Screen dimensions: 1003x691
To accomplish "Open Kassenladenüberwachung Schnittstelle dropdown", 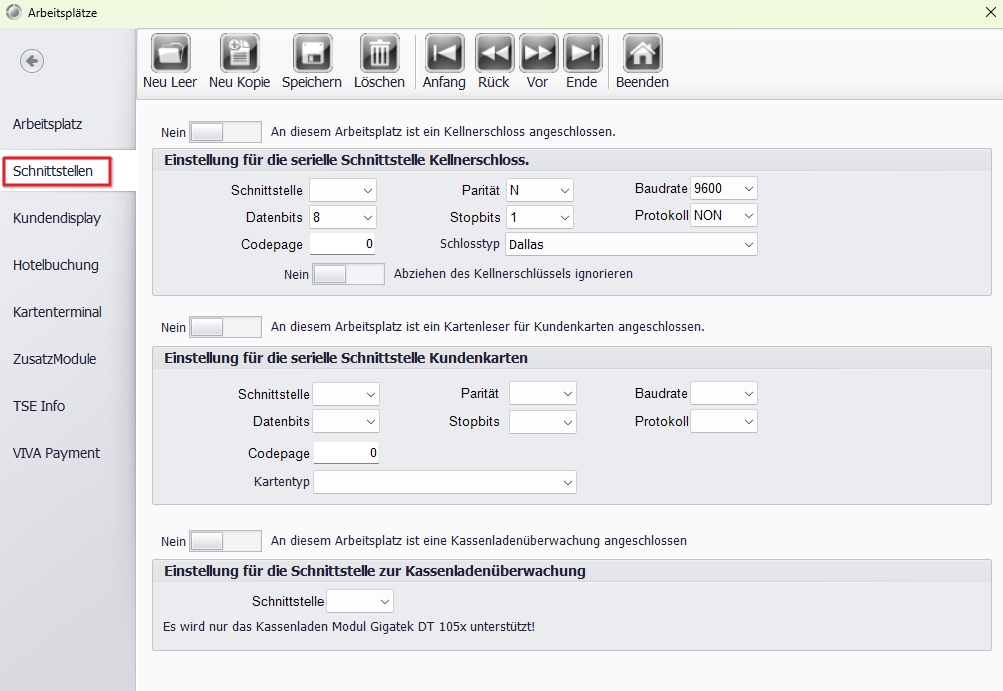I will (359, 601).
